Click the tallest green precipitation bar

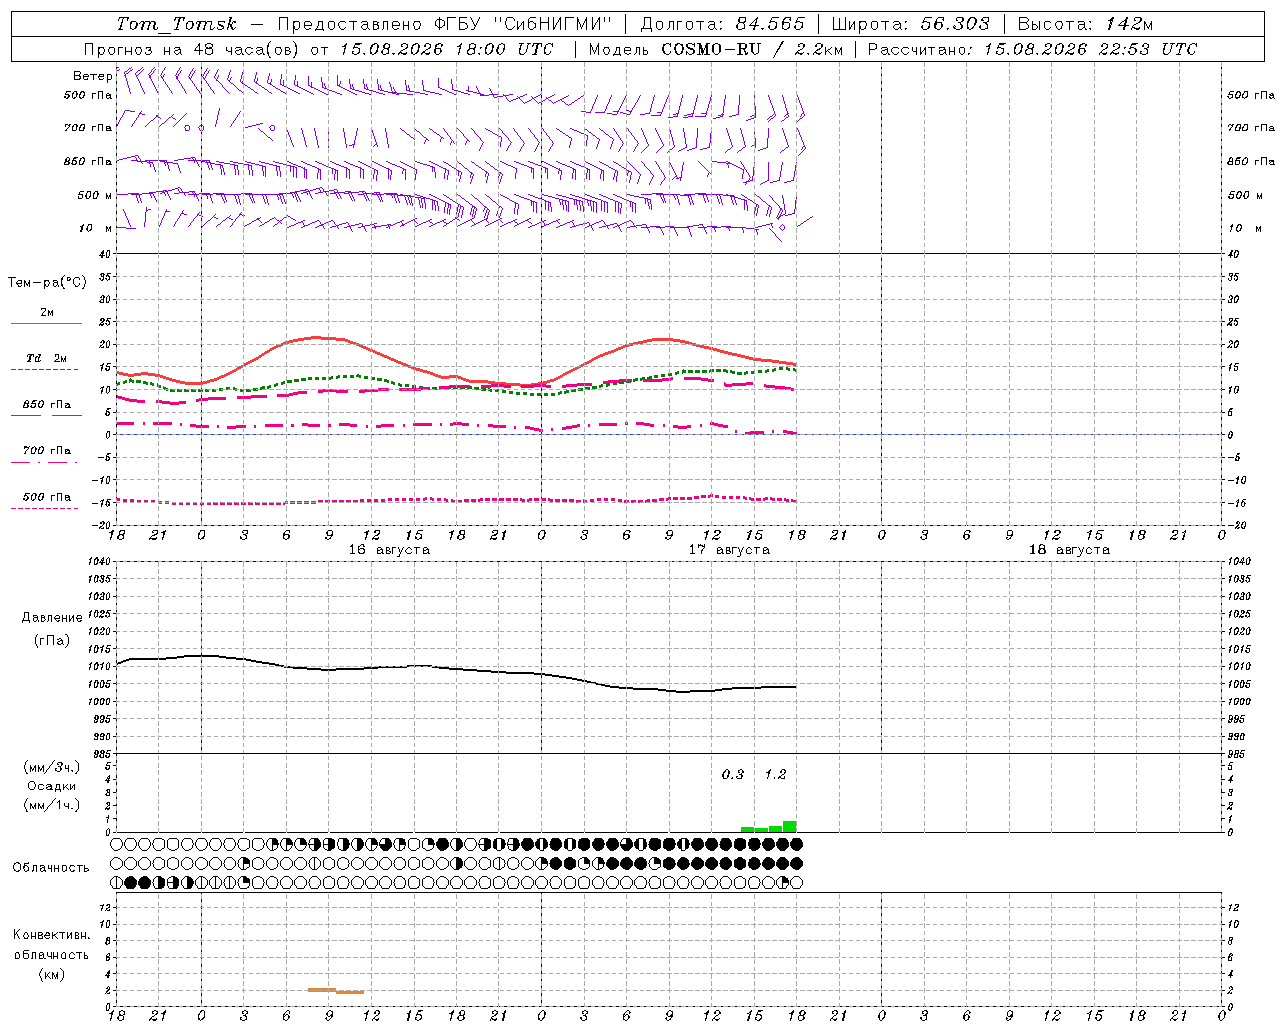point(790,826)
